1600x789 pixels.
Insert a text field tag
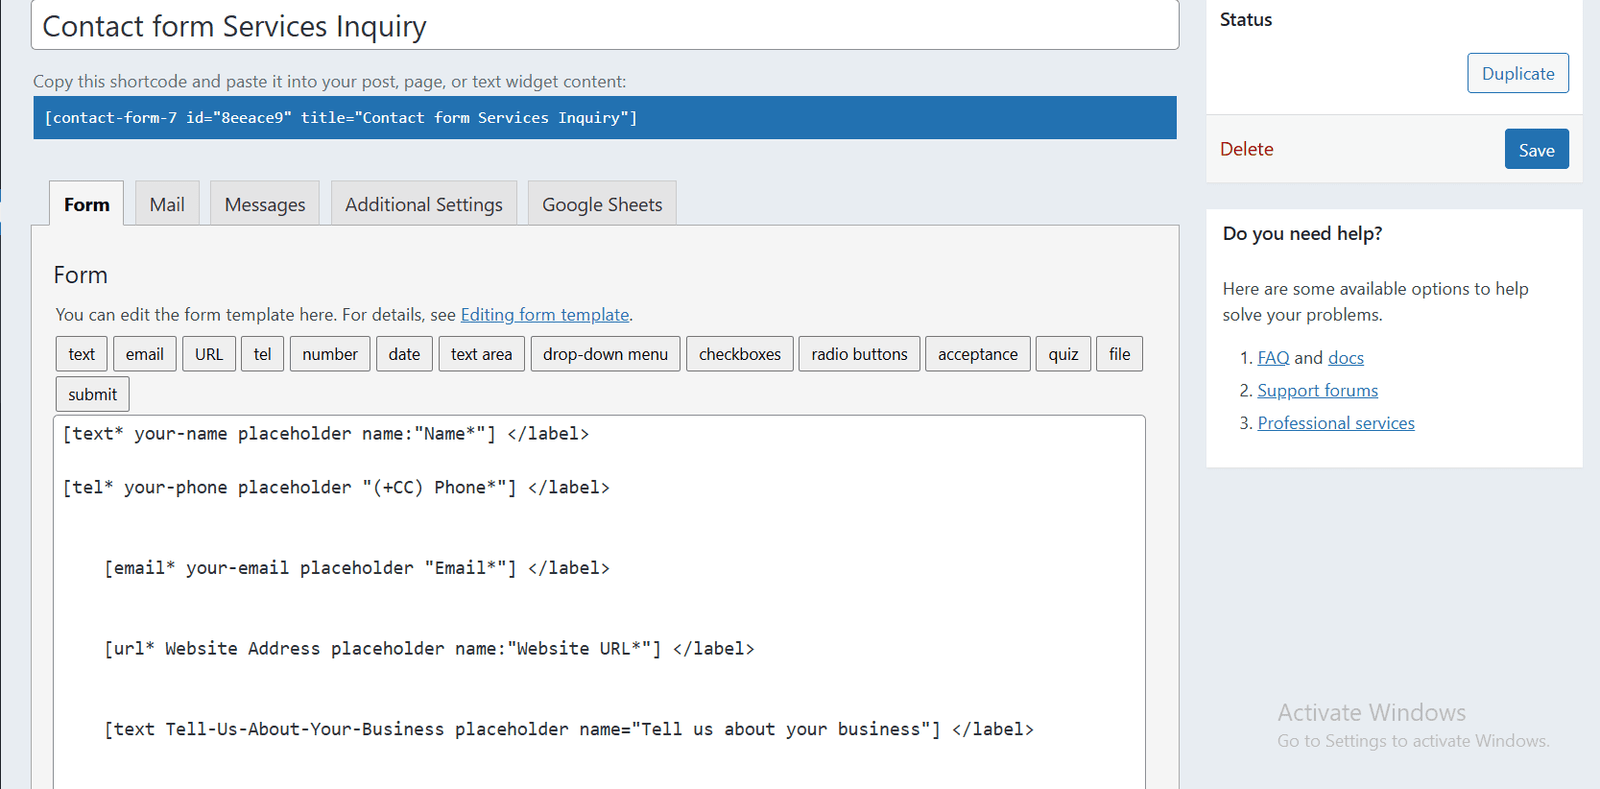point(81,354)
